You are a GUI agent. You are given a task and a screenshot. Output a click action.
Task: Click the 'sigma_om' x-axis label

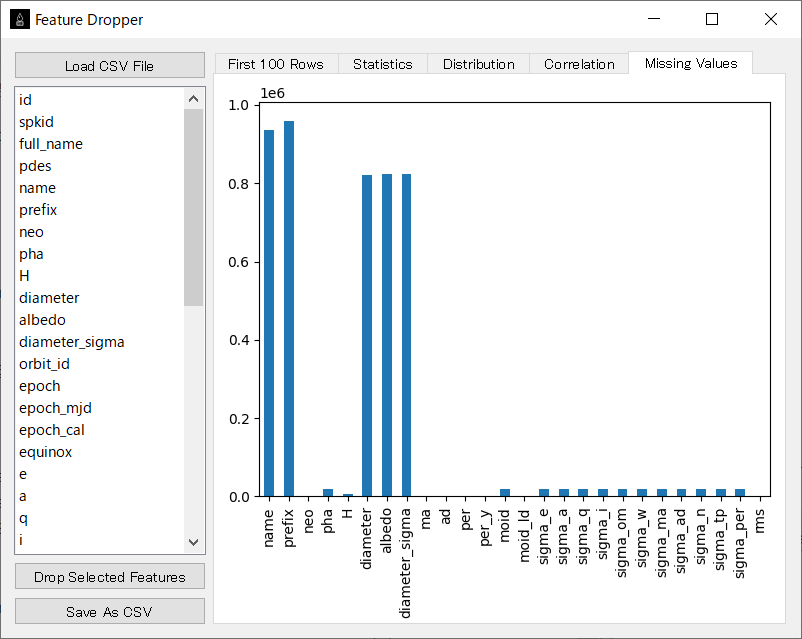(622, 543)
